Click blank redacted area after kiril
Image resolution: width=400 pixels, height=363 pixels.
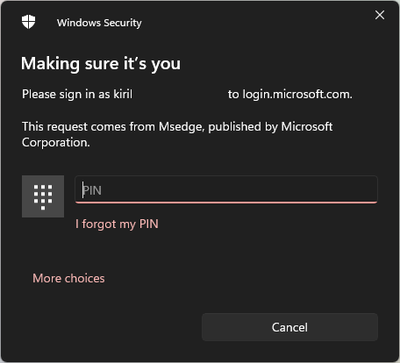(x=180, y=94)
